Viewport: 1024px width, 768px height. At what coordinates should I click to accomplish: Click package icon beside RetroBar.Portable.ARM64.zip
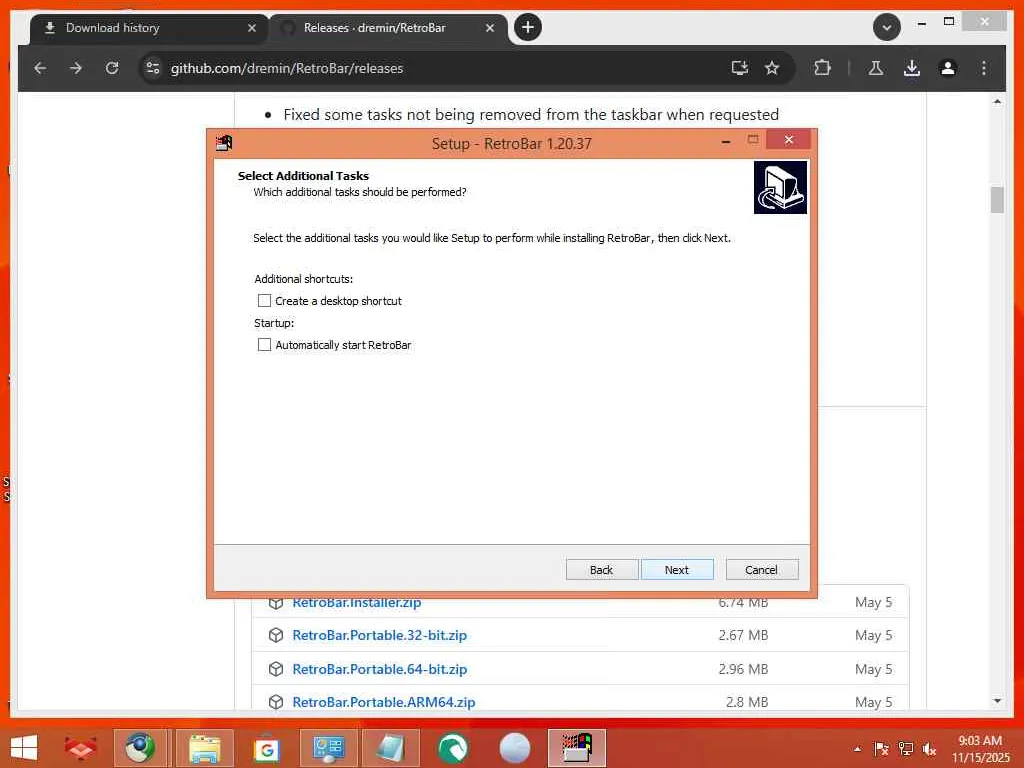(x=276, y=702)
